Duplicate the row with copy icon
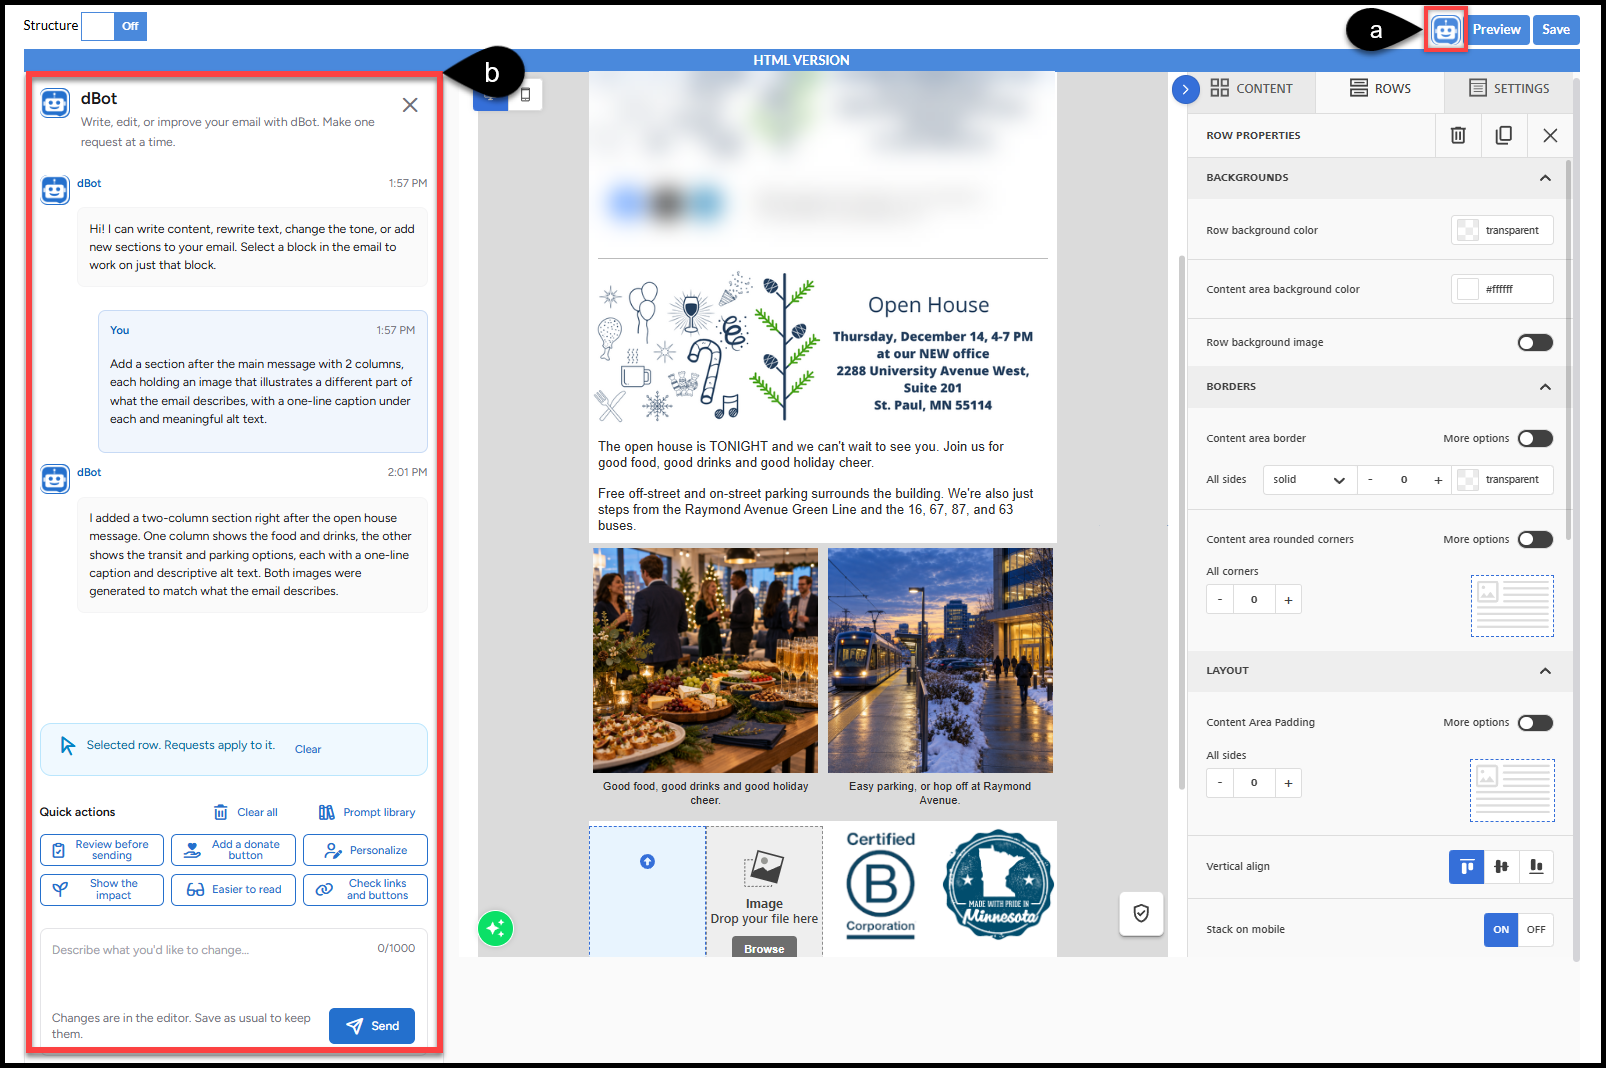Screen dimensions: 1606x1068 (1504, 135)
